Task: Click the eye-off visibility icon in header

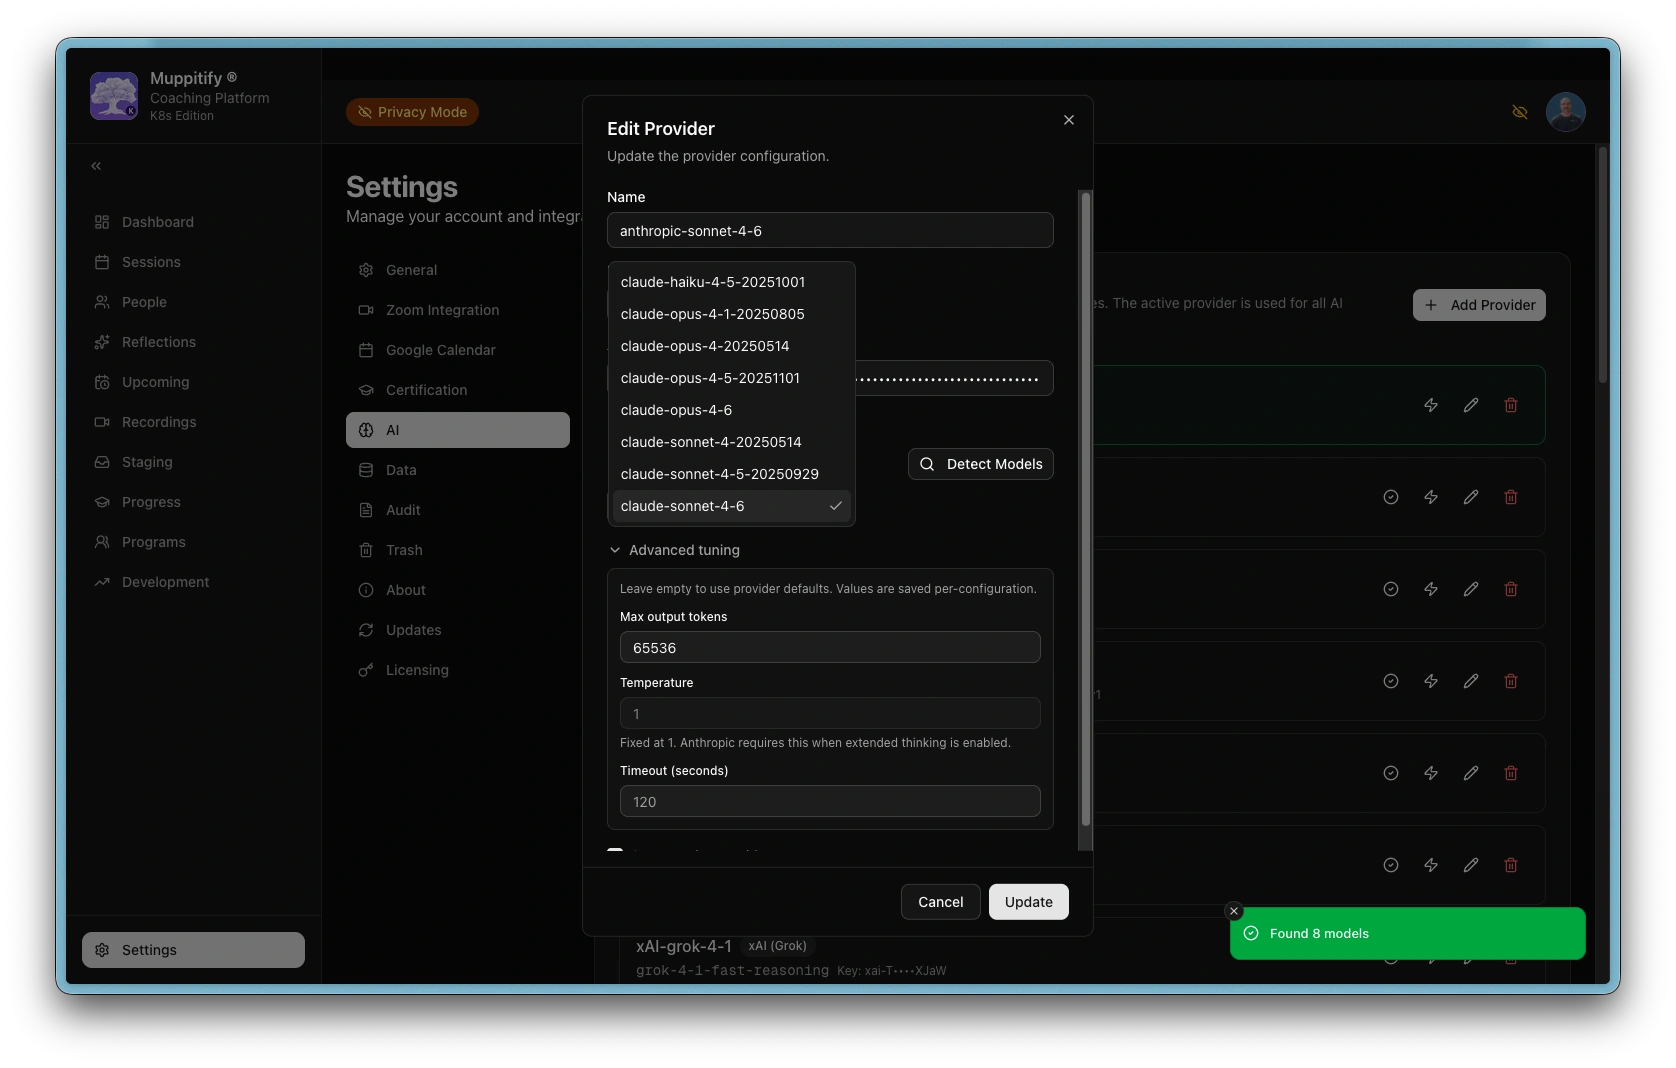Action: tap(1519, 112)
